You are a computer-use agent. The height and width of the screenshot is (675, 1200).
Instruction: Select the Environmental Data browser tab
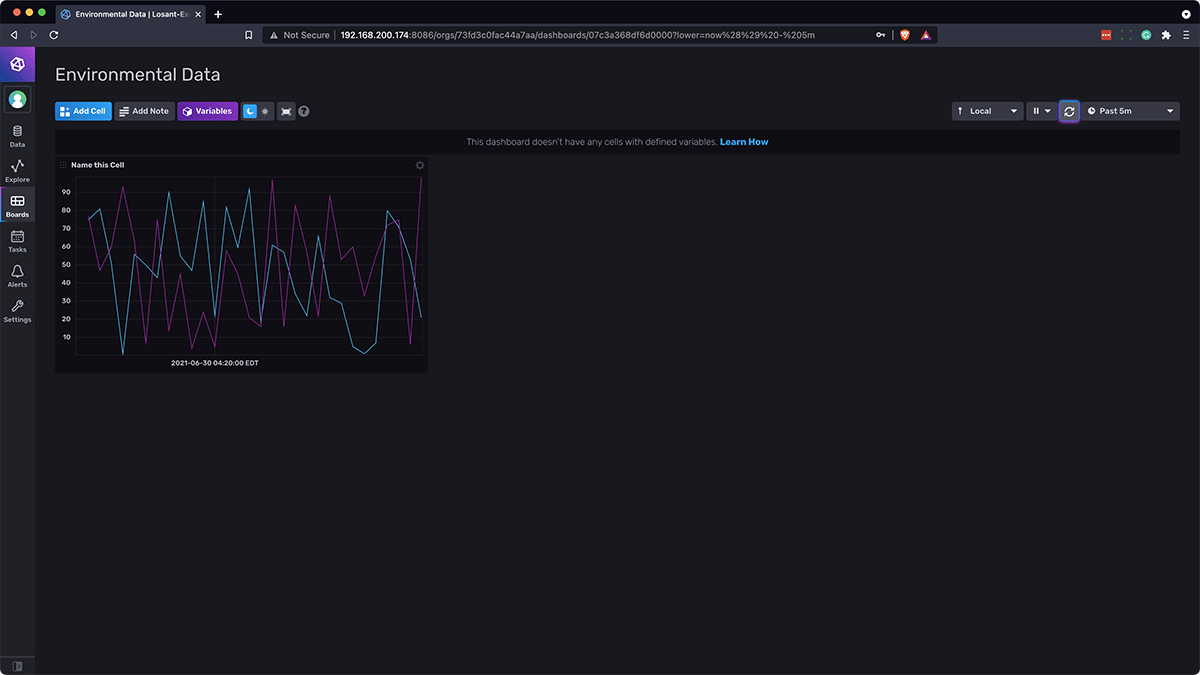tap(130, 14)
